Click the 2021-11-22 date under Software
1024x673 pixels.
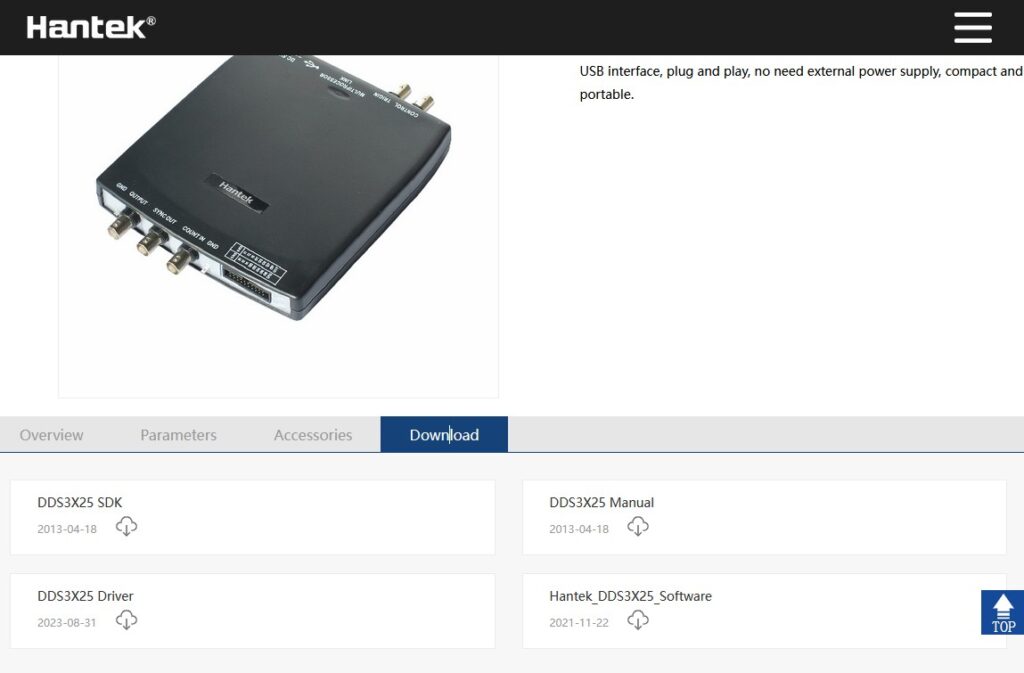pos(579,623)
